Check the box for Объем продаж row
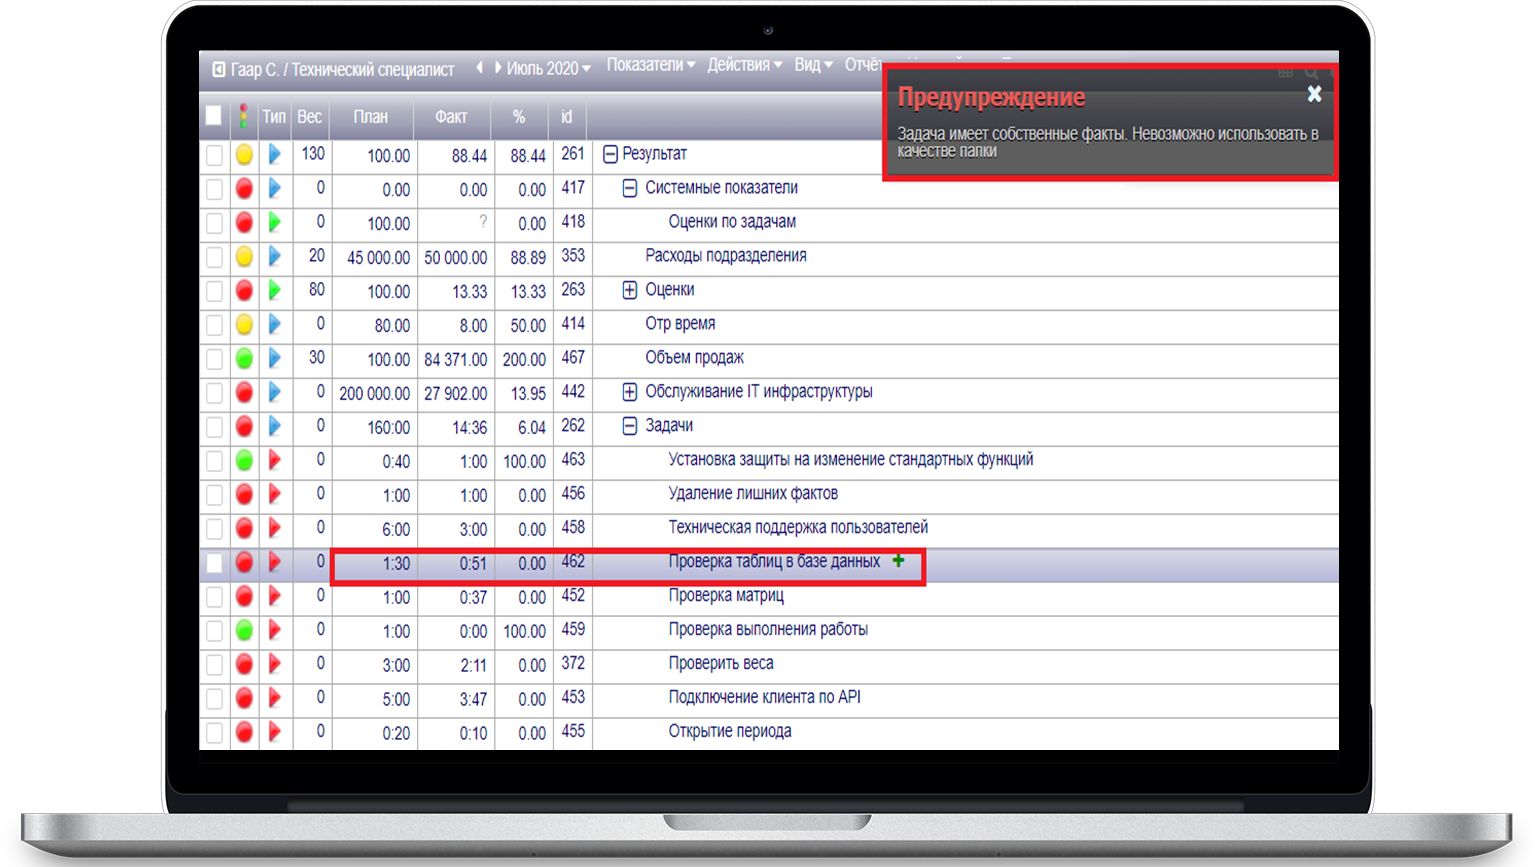Screen dimensions: 1535x867 [x=214, y=359]
